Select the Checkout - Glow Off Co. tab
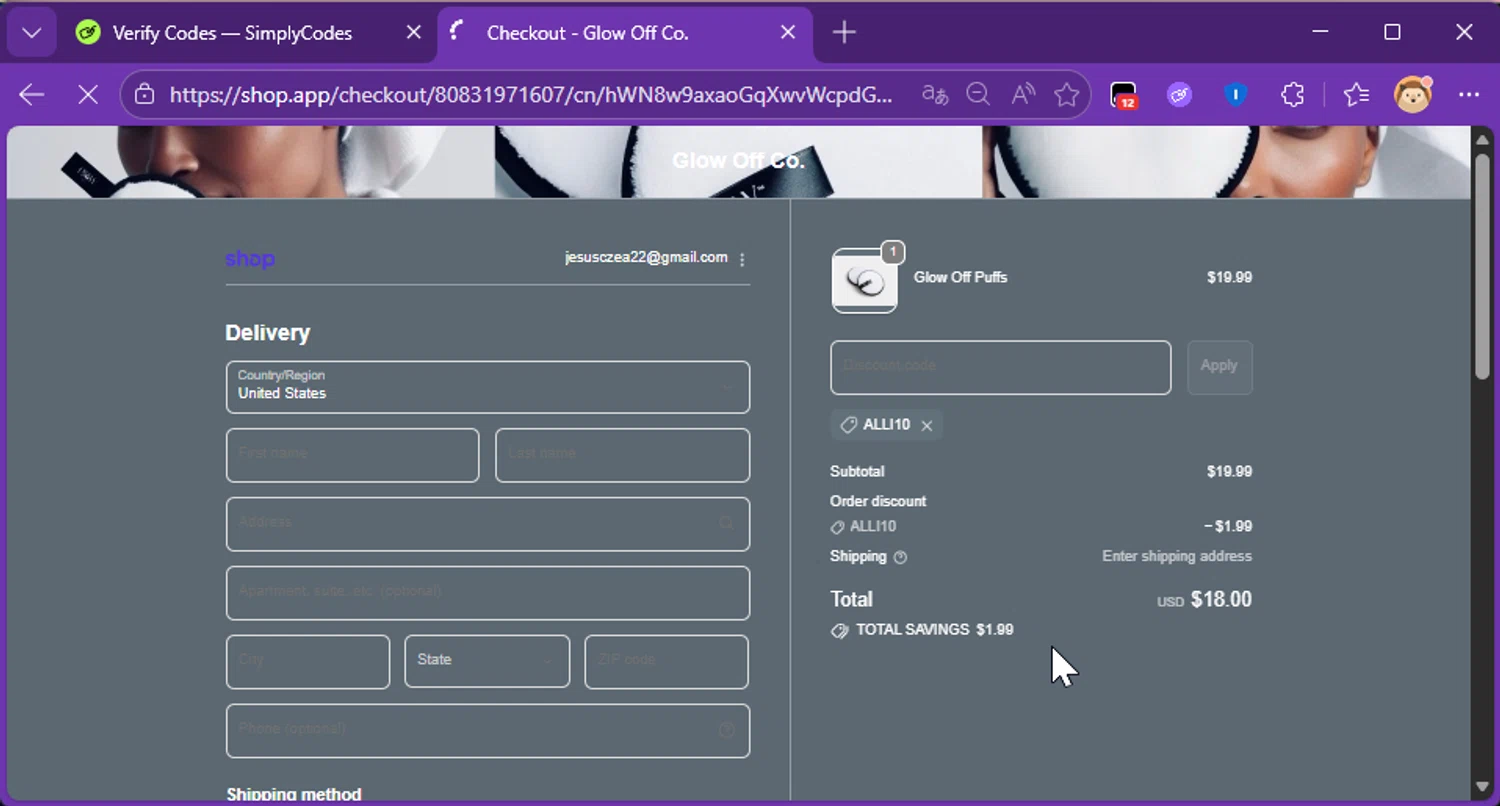 [x=587, y=33]
